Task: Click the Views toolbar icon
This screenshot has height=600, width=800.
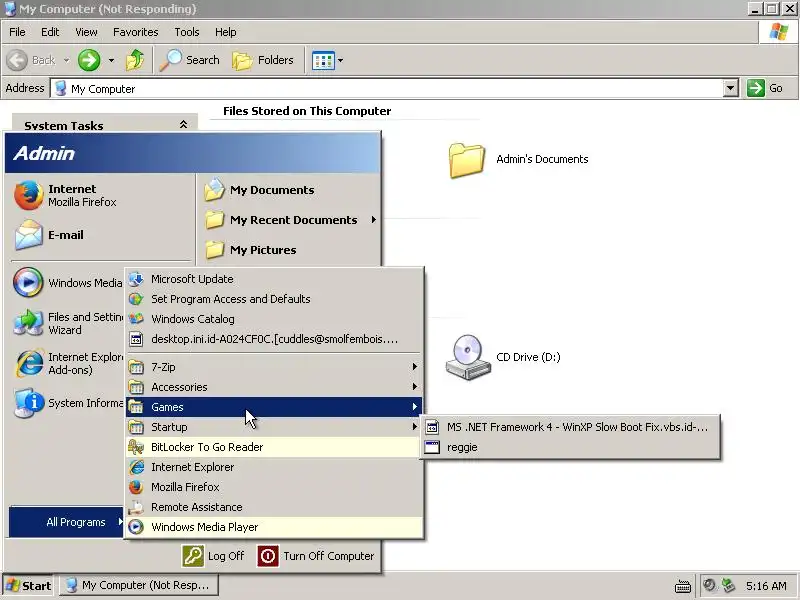Action: [323, 60]
